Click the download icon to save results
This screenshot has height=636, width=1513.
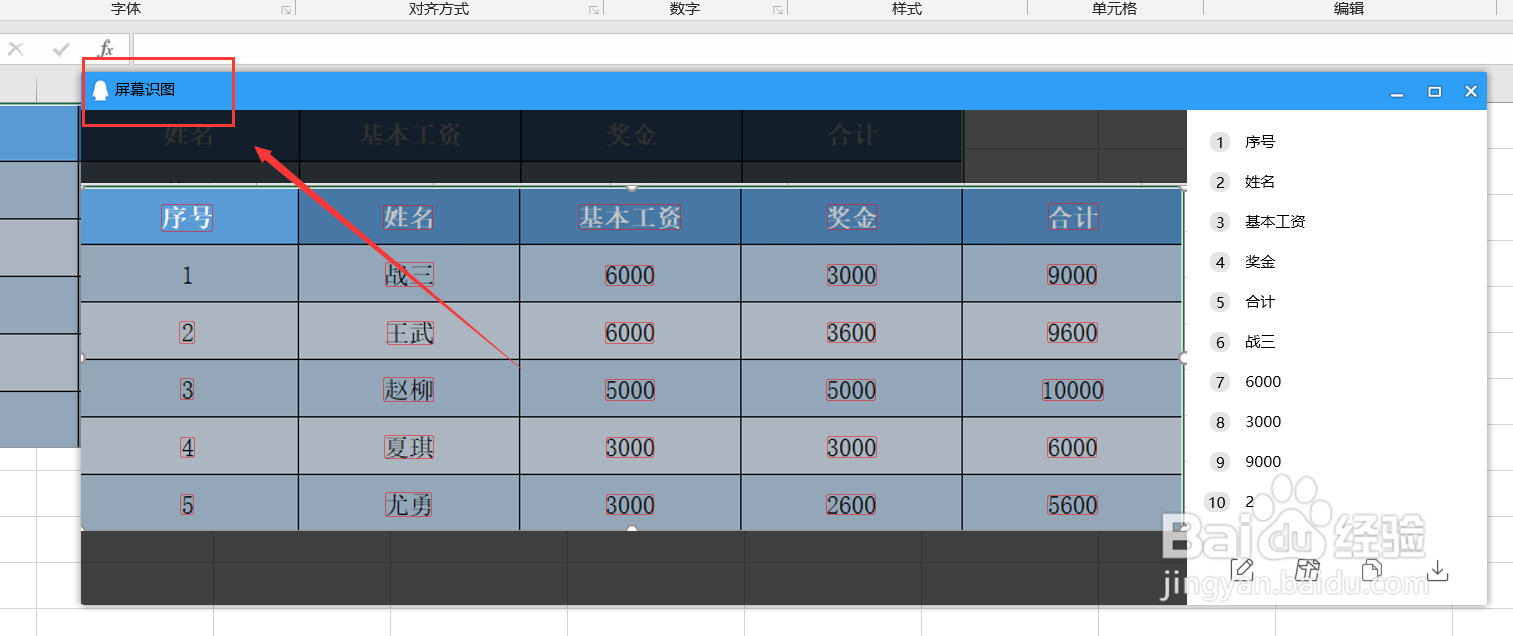[x=1437, y=570]
